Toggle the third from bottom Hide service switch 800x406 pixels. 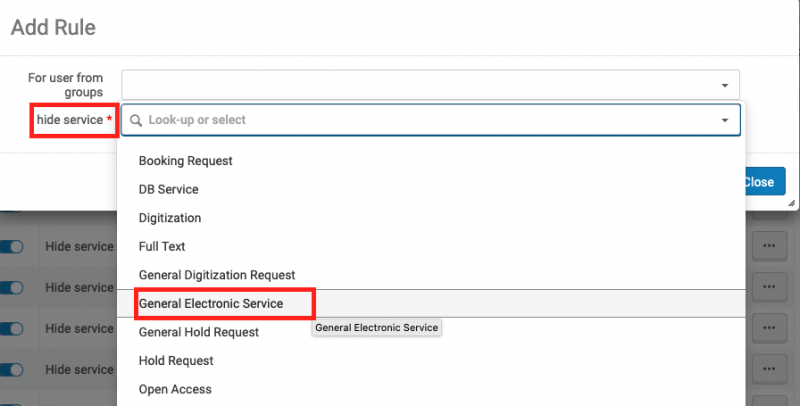click(12, 288)
